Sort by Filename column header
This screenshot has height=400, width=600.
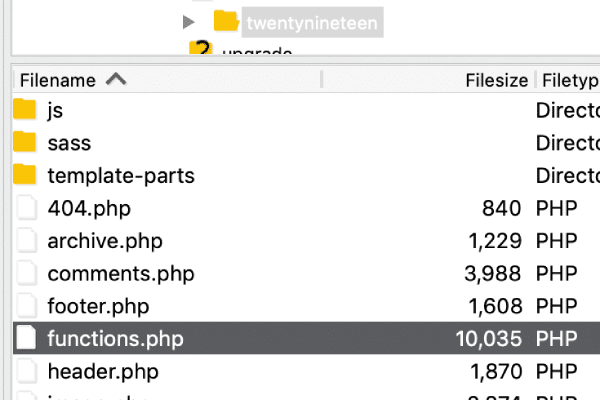coord(57,80)
